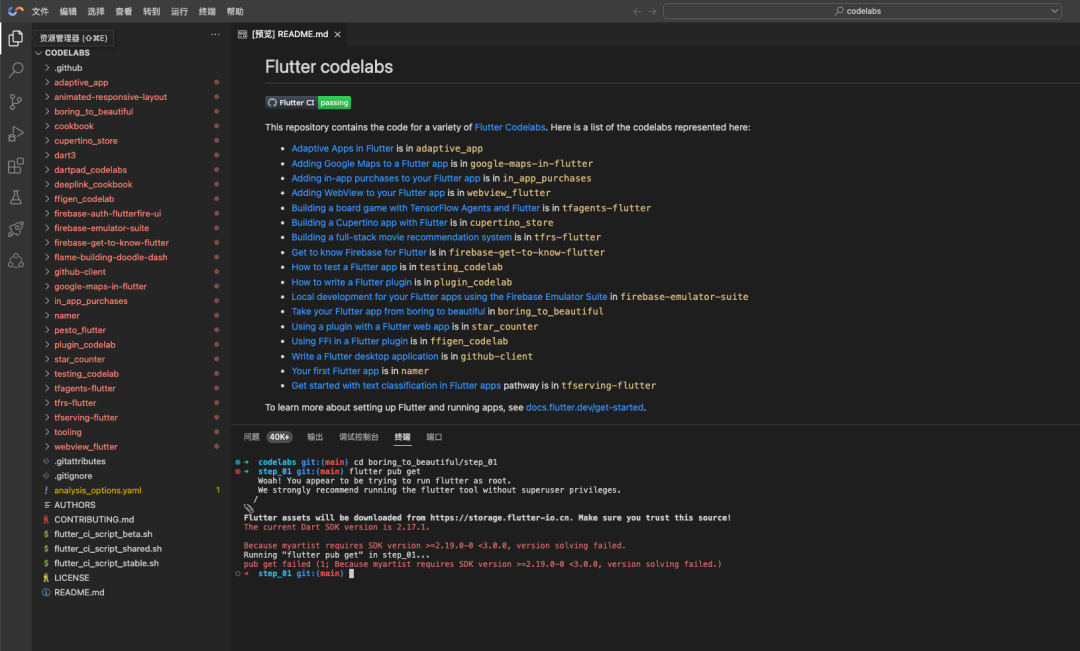This screenshot has height=651, width=1080.
Task: Expand the boring_to_beautiful folder
Action: click(x=94, y=112)
